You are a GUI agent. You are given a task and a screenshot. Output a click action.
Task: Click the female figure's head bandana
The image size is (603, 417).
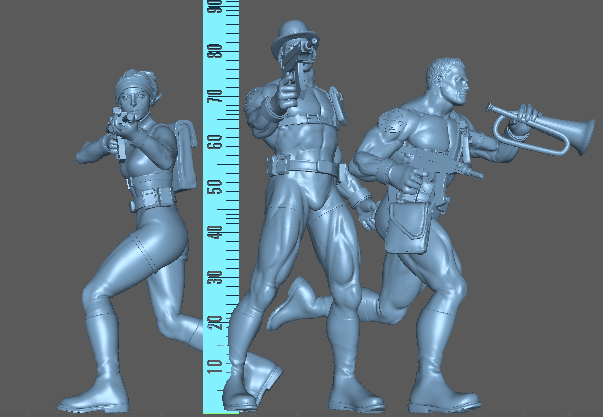(x=132, y=78)
